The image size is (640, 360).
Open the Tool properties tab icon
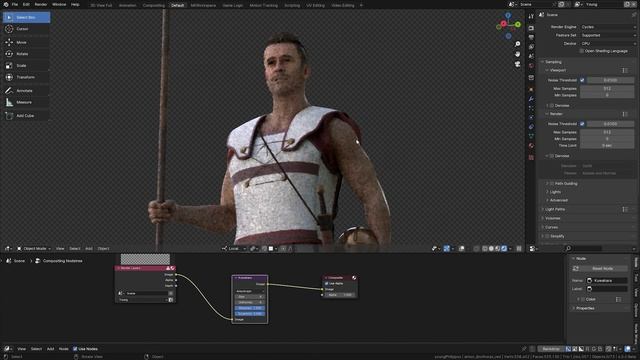pyautogui.click(x=531, y=16)
